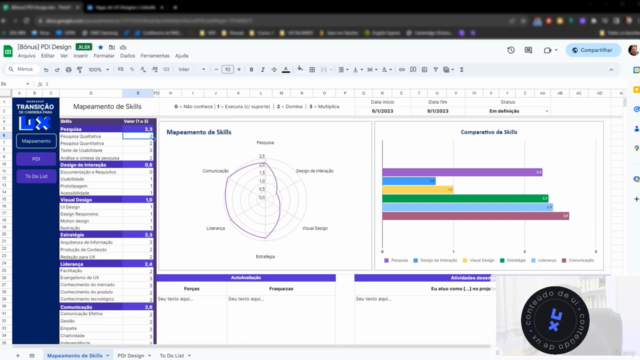Open the text wrapping dropdown
Viewport: 640px width, 360px height.
tap(372, 70)
